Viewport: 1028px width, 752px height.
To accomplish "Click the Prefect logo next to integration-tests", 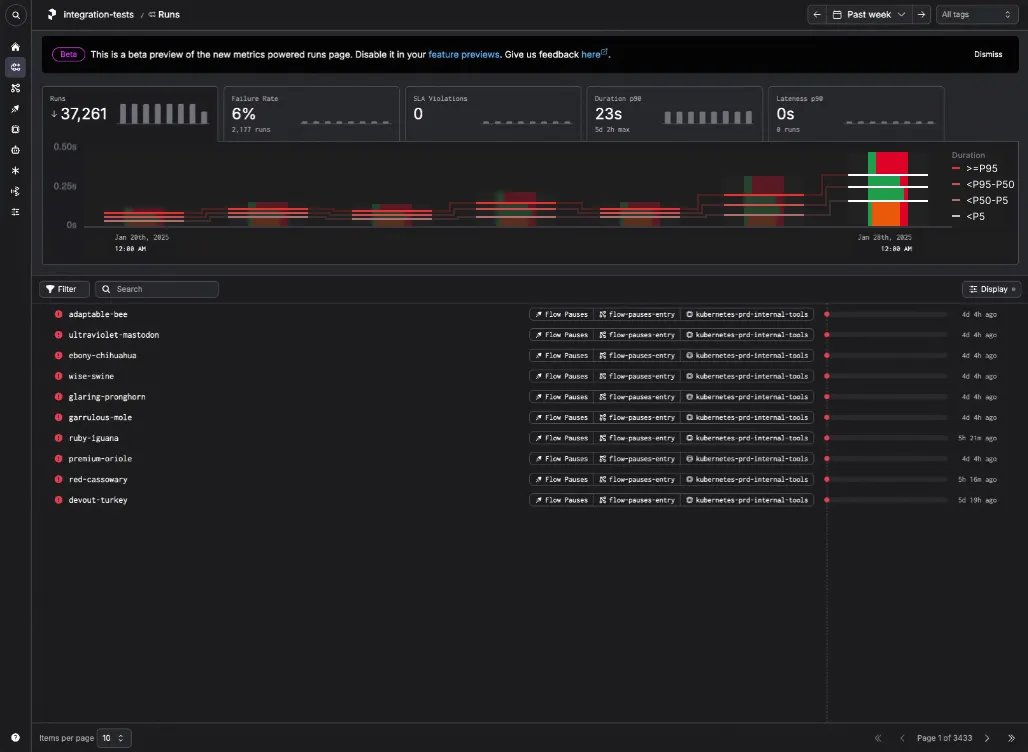I will [x=52, y=14].
